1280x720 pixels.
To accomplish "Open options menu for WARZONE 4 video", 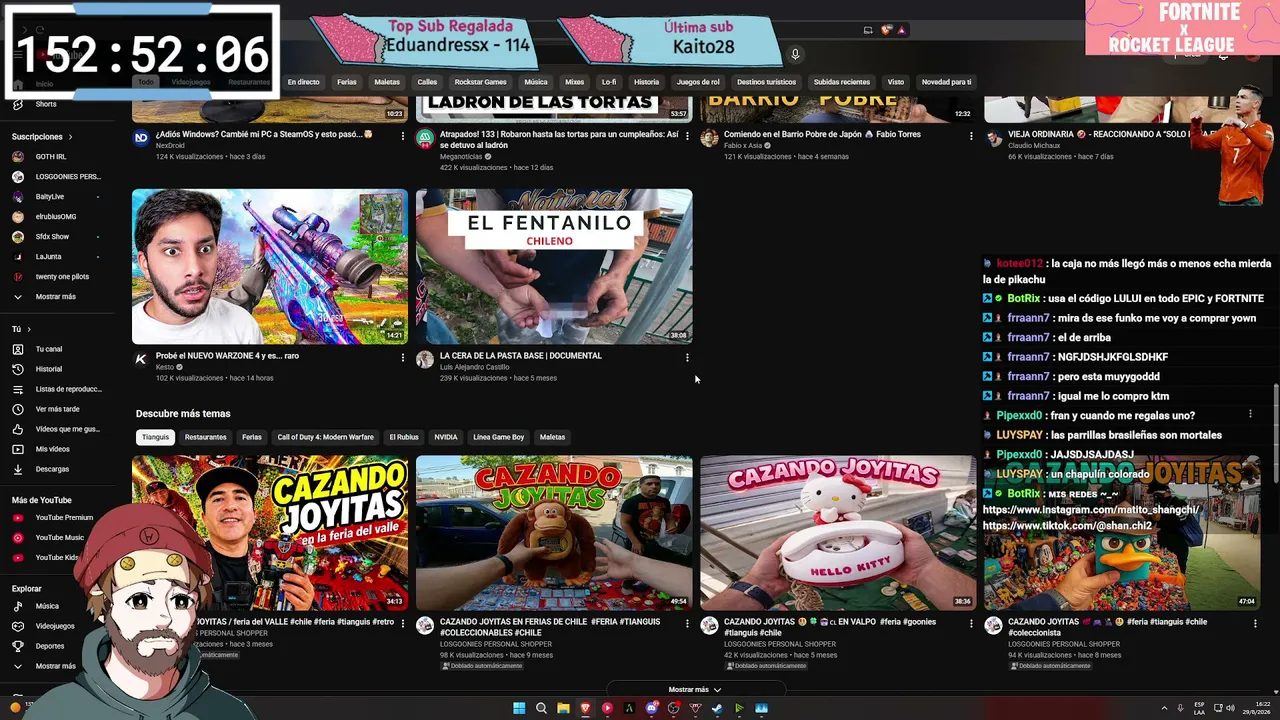I will 403,357.
